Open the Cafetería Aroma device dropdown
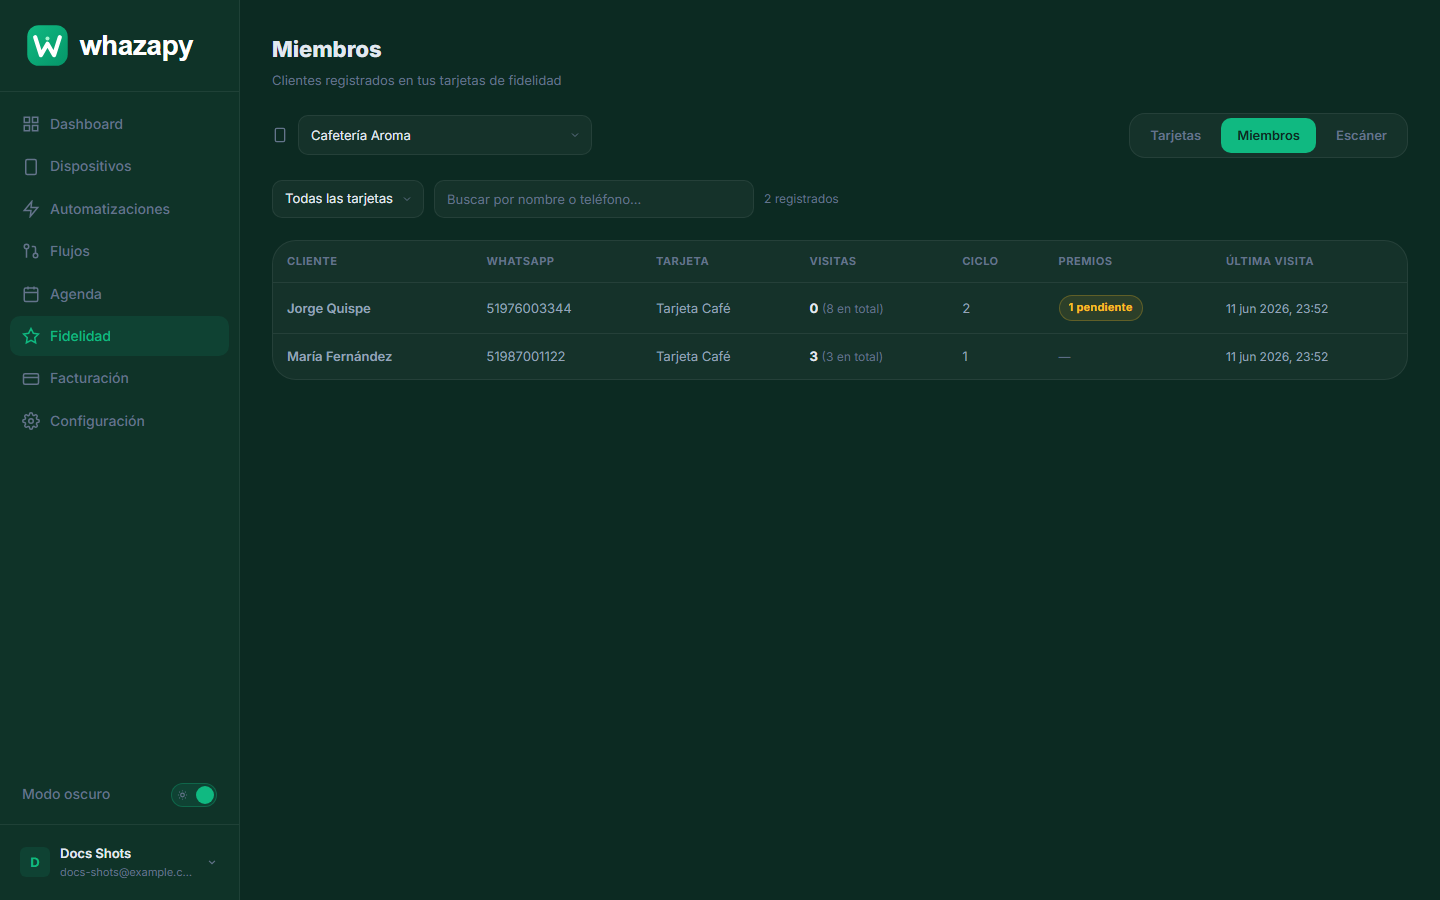The width and height of the screenshot is (1440, 900). [x=445, y=135]
